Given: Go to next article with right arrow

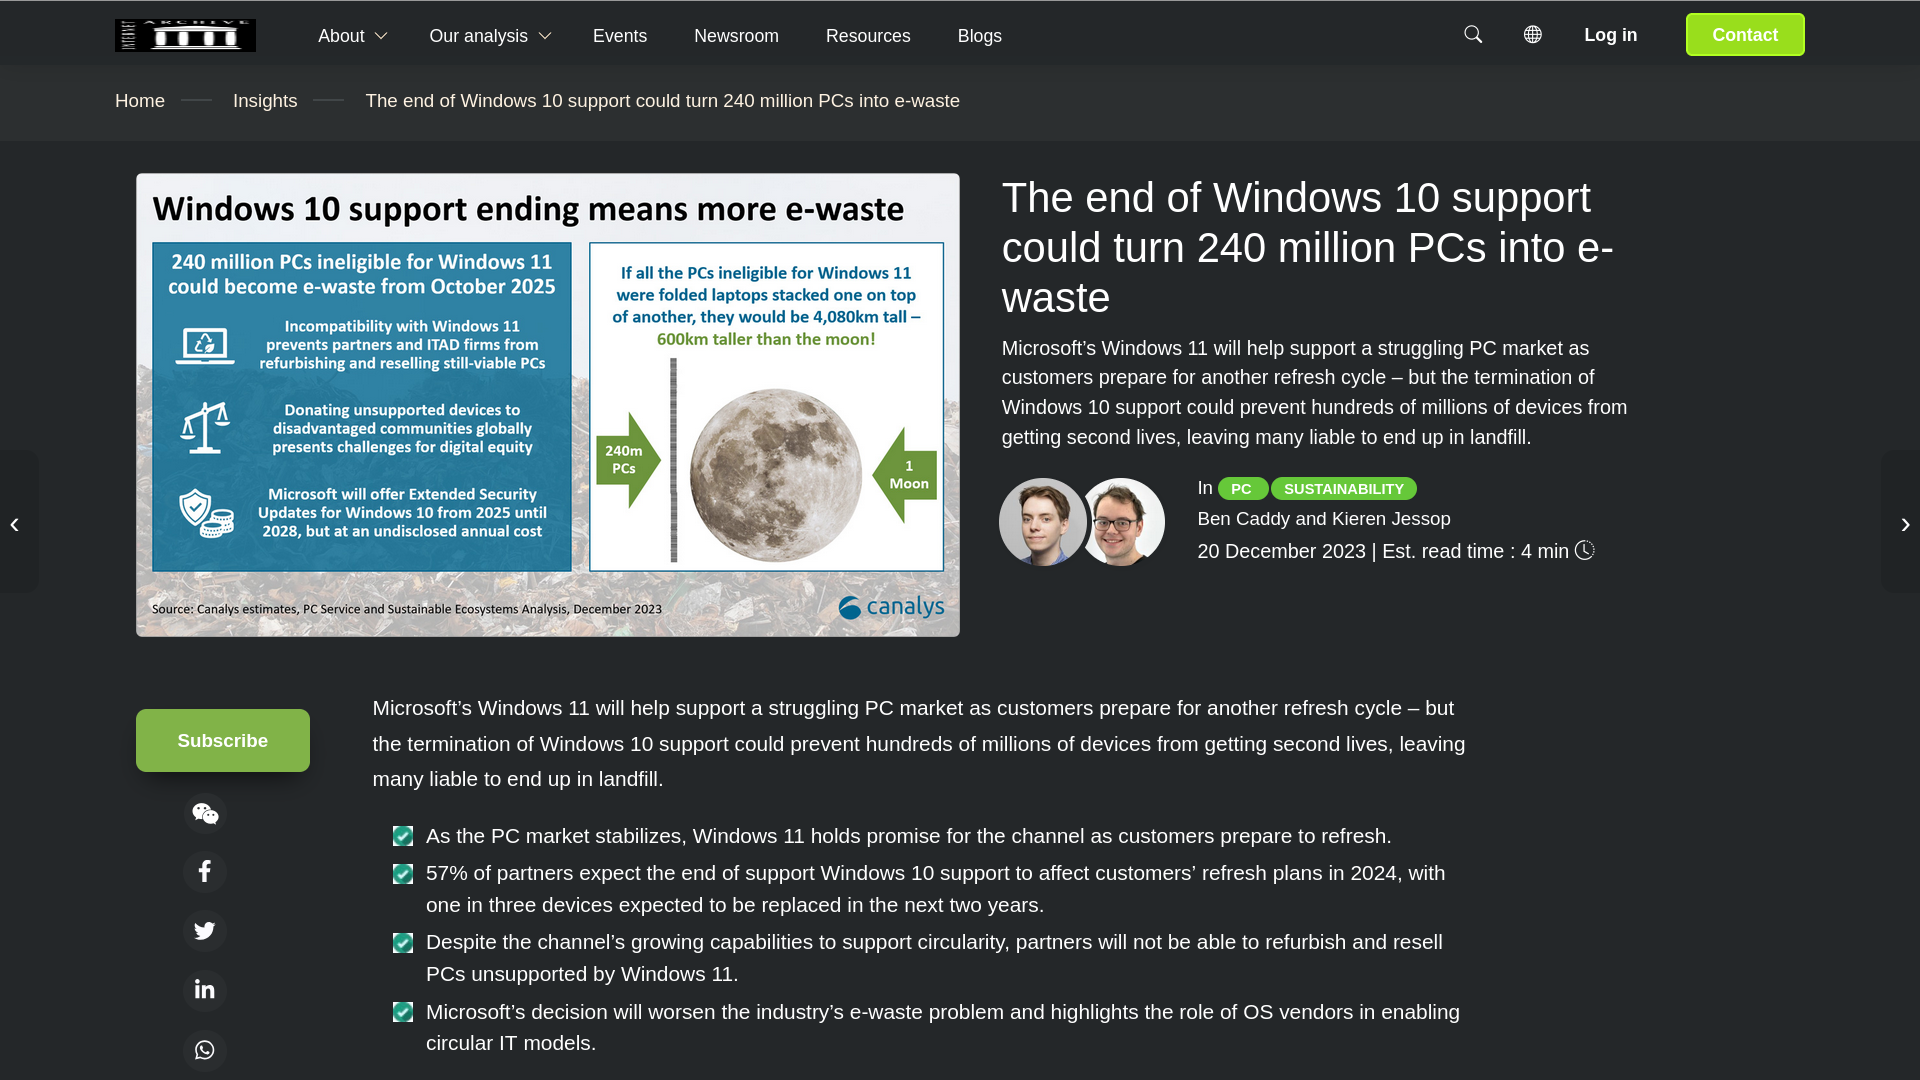Looking at the screenshot, I should click(x=1904, y=524).
